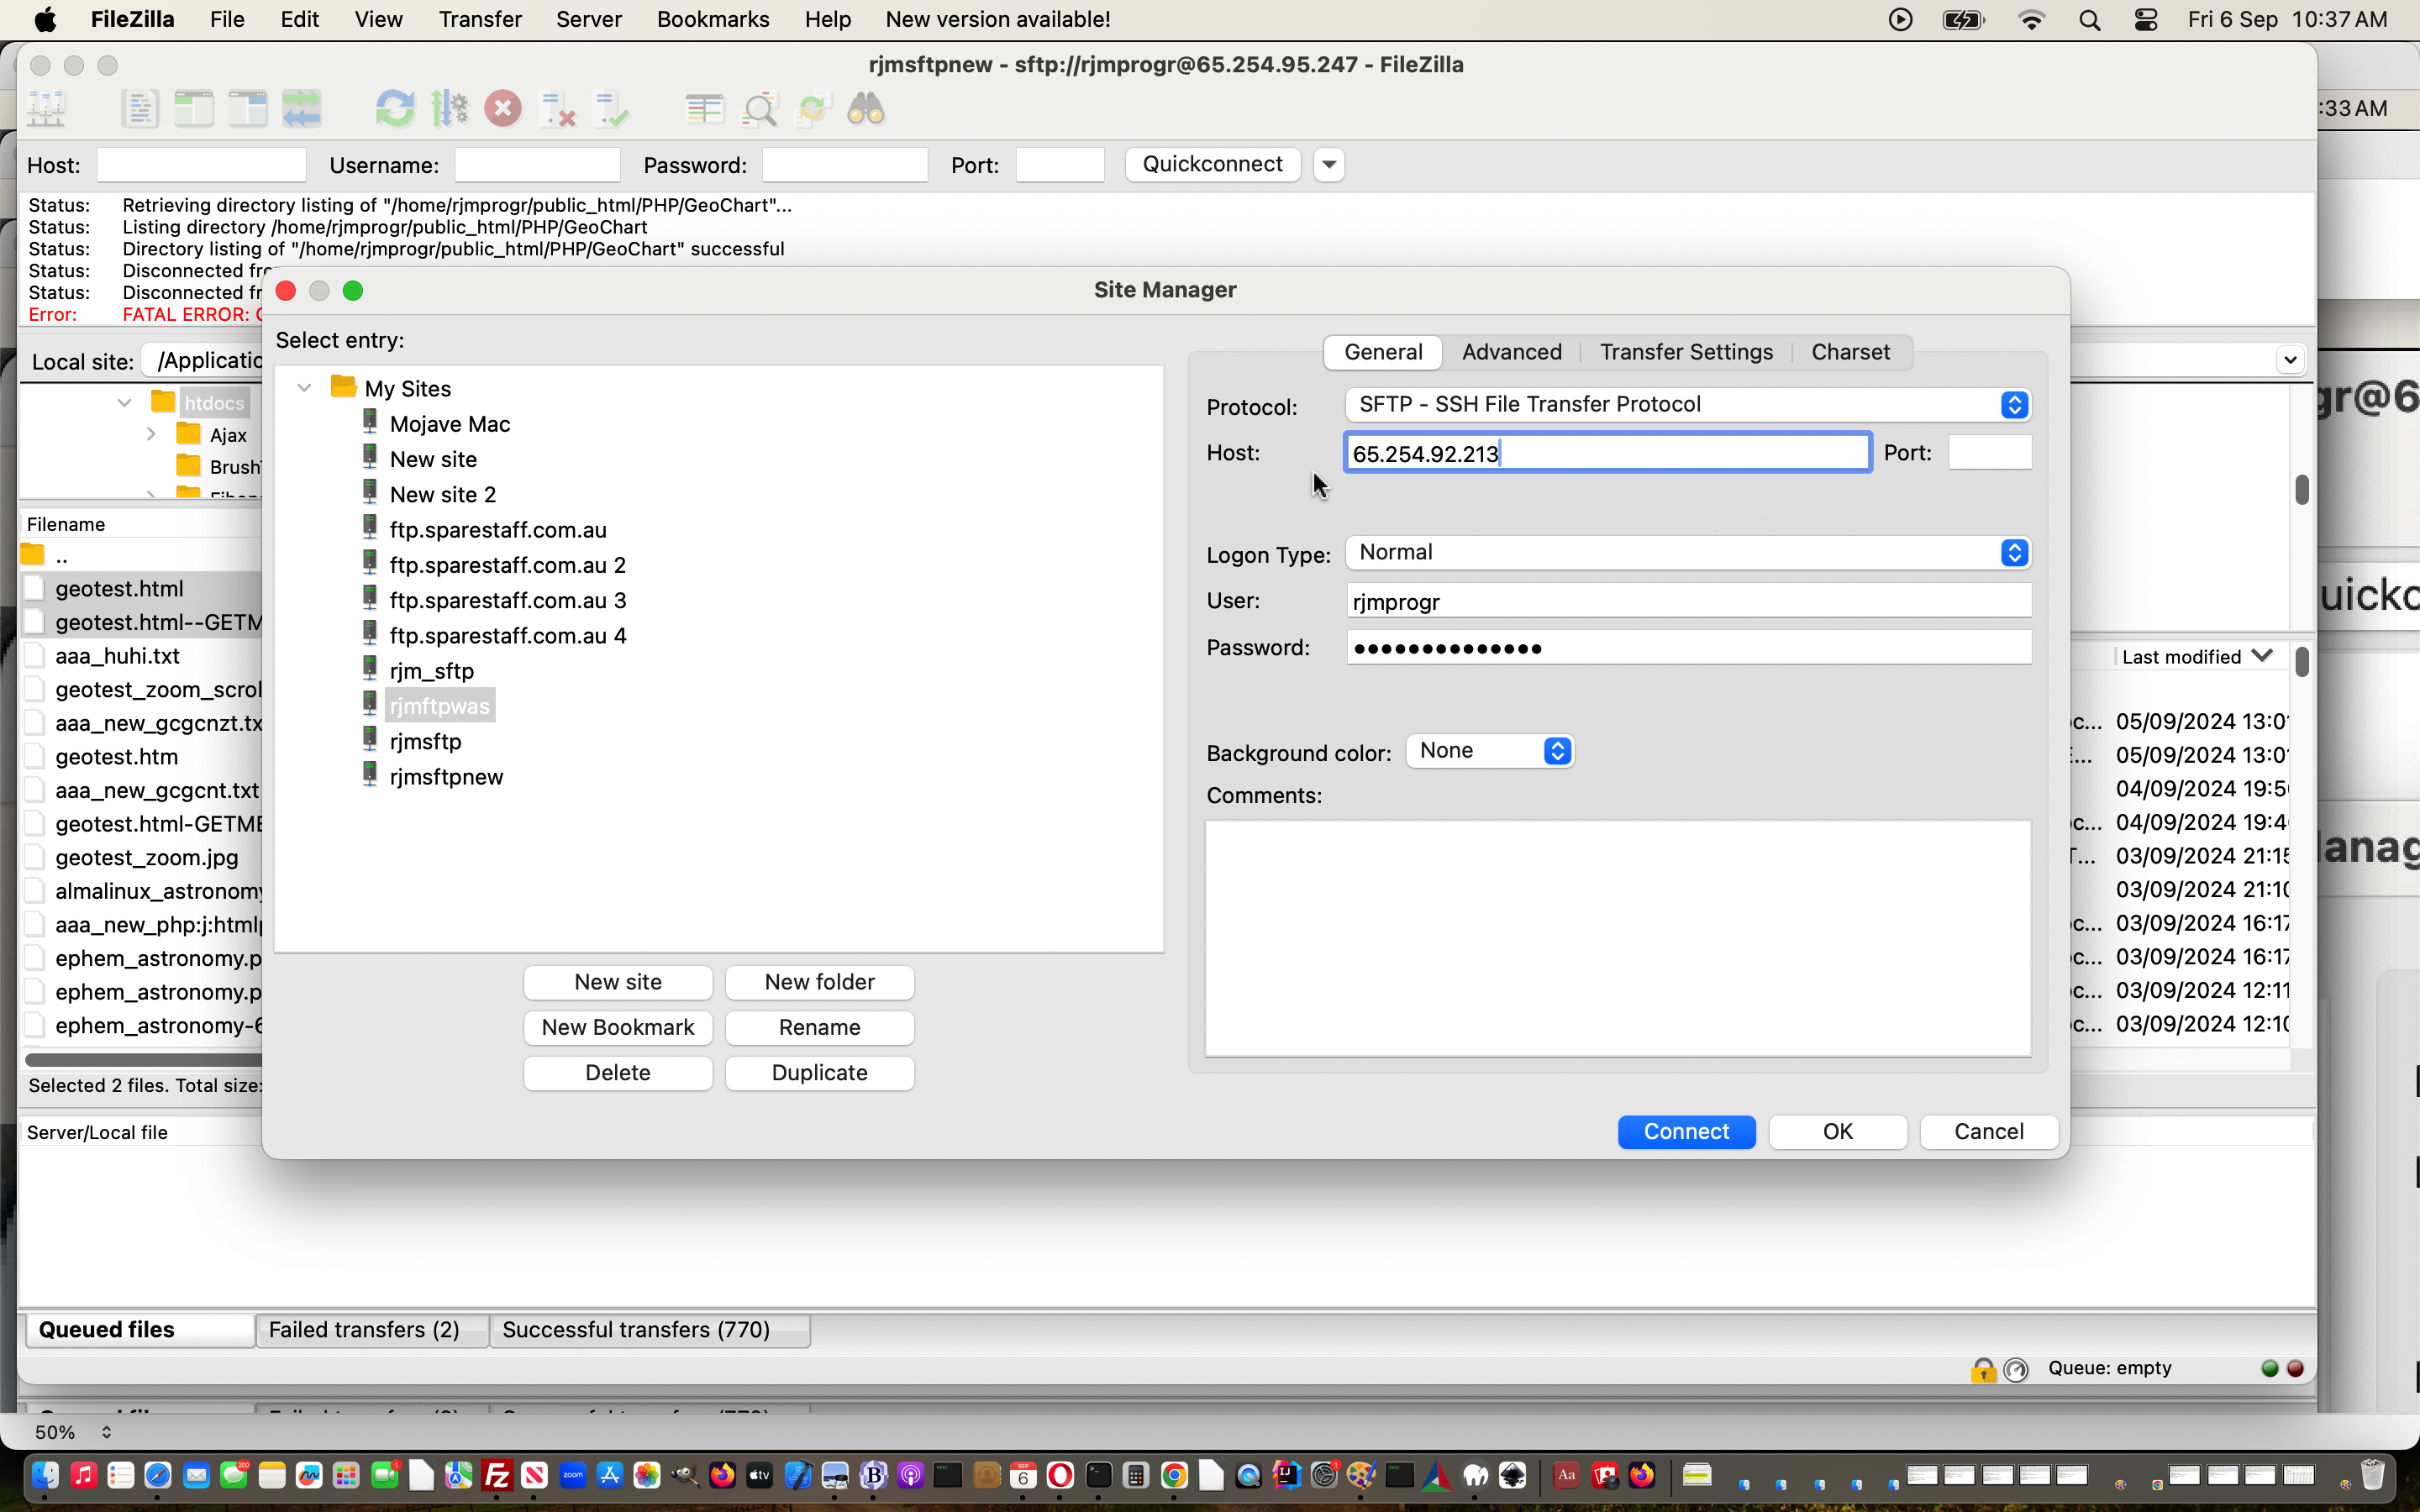Click the quickconnect Host field
2420x1512 pixels.
201,165
